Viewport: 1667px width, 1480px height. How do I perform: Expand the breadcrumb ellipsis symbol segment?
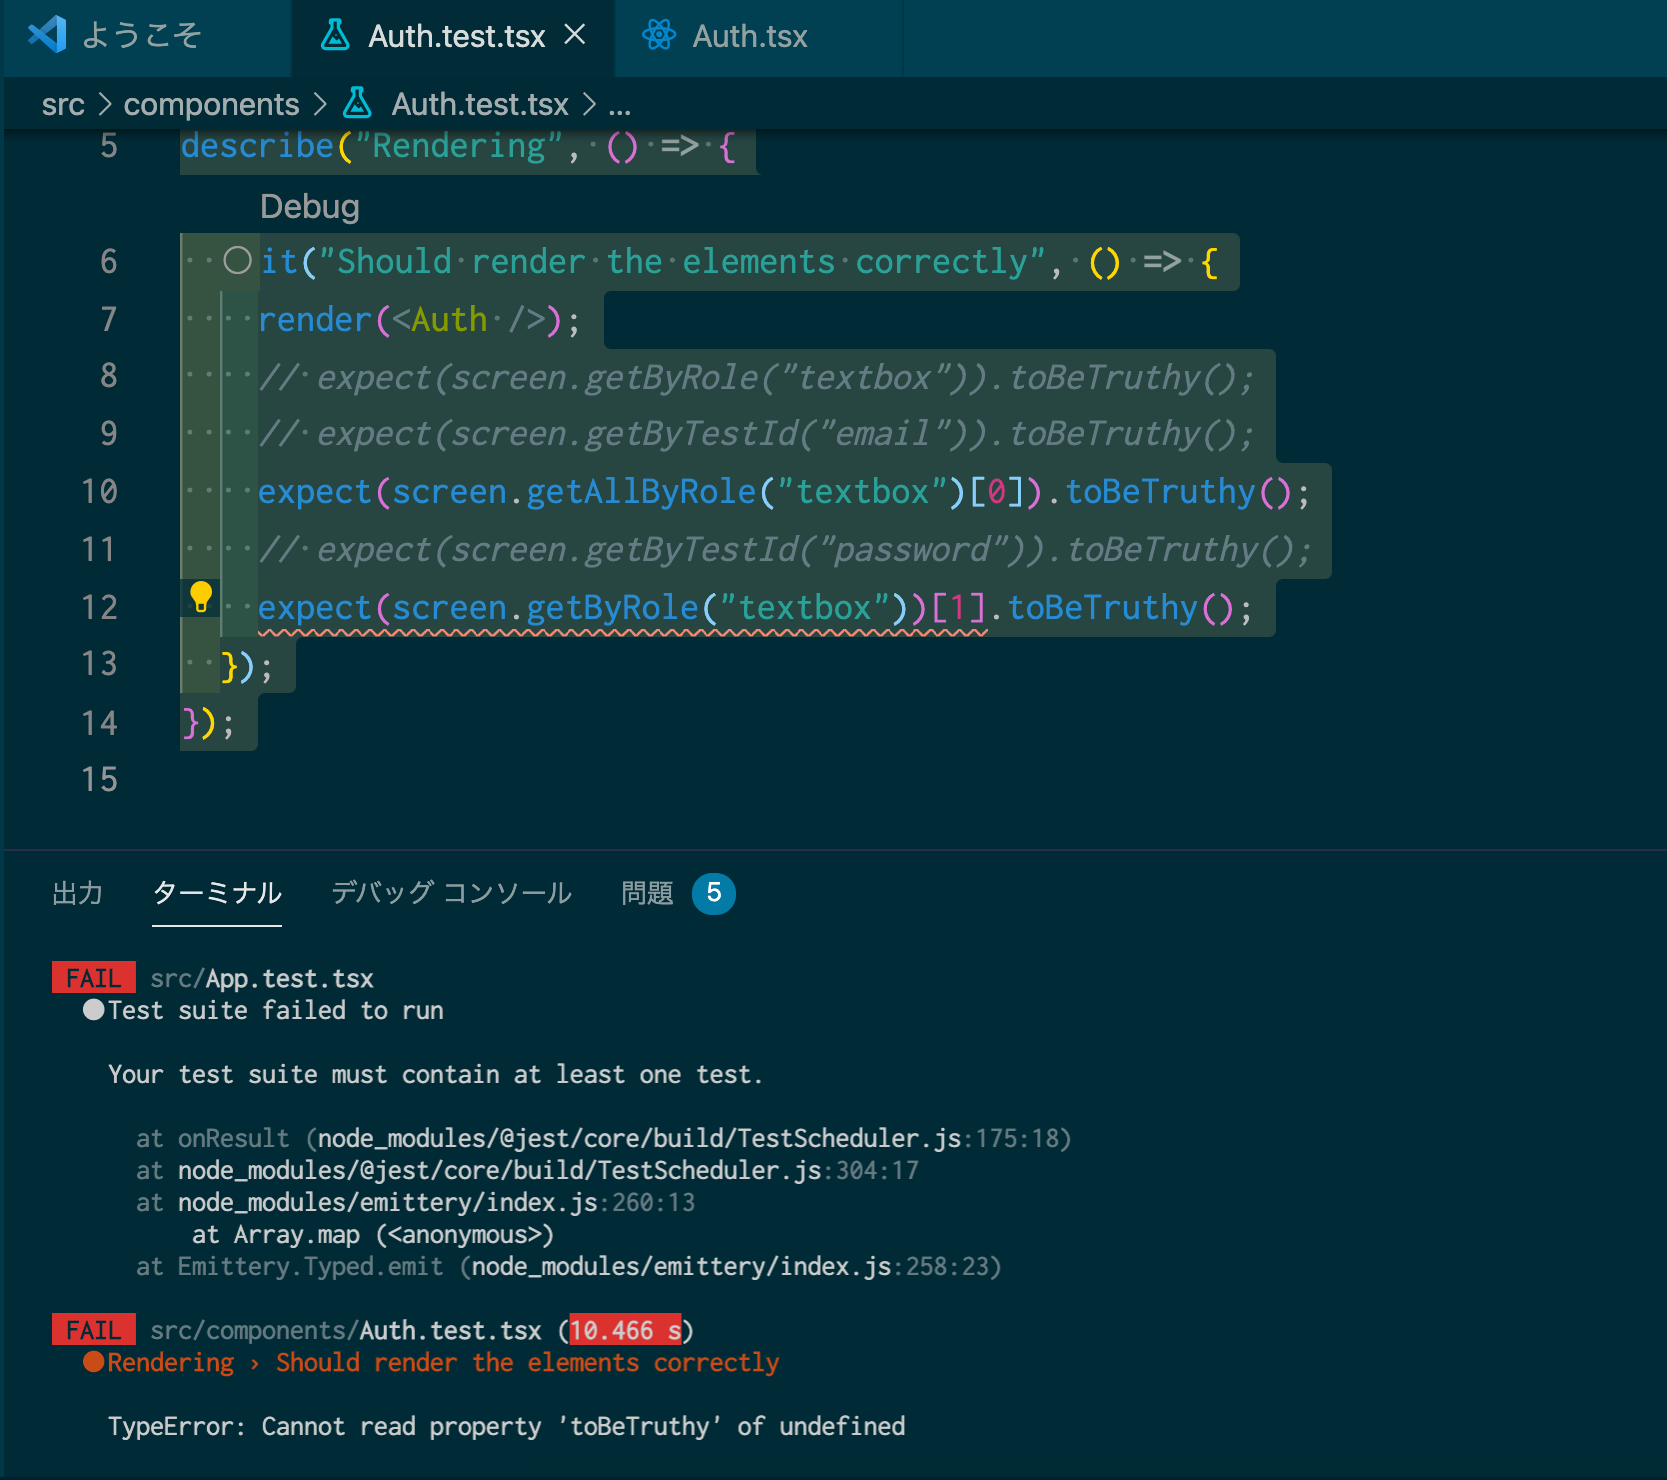(x=620, y=106)
